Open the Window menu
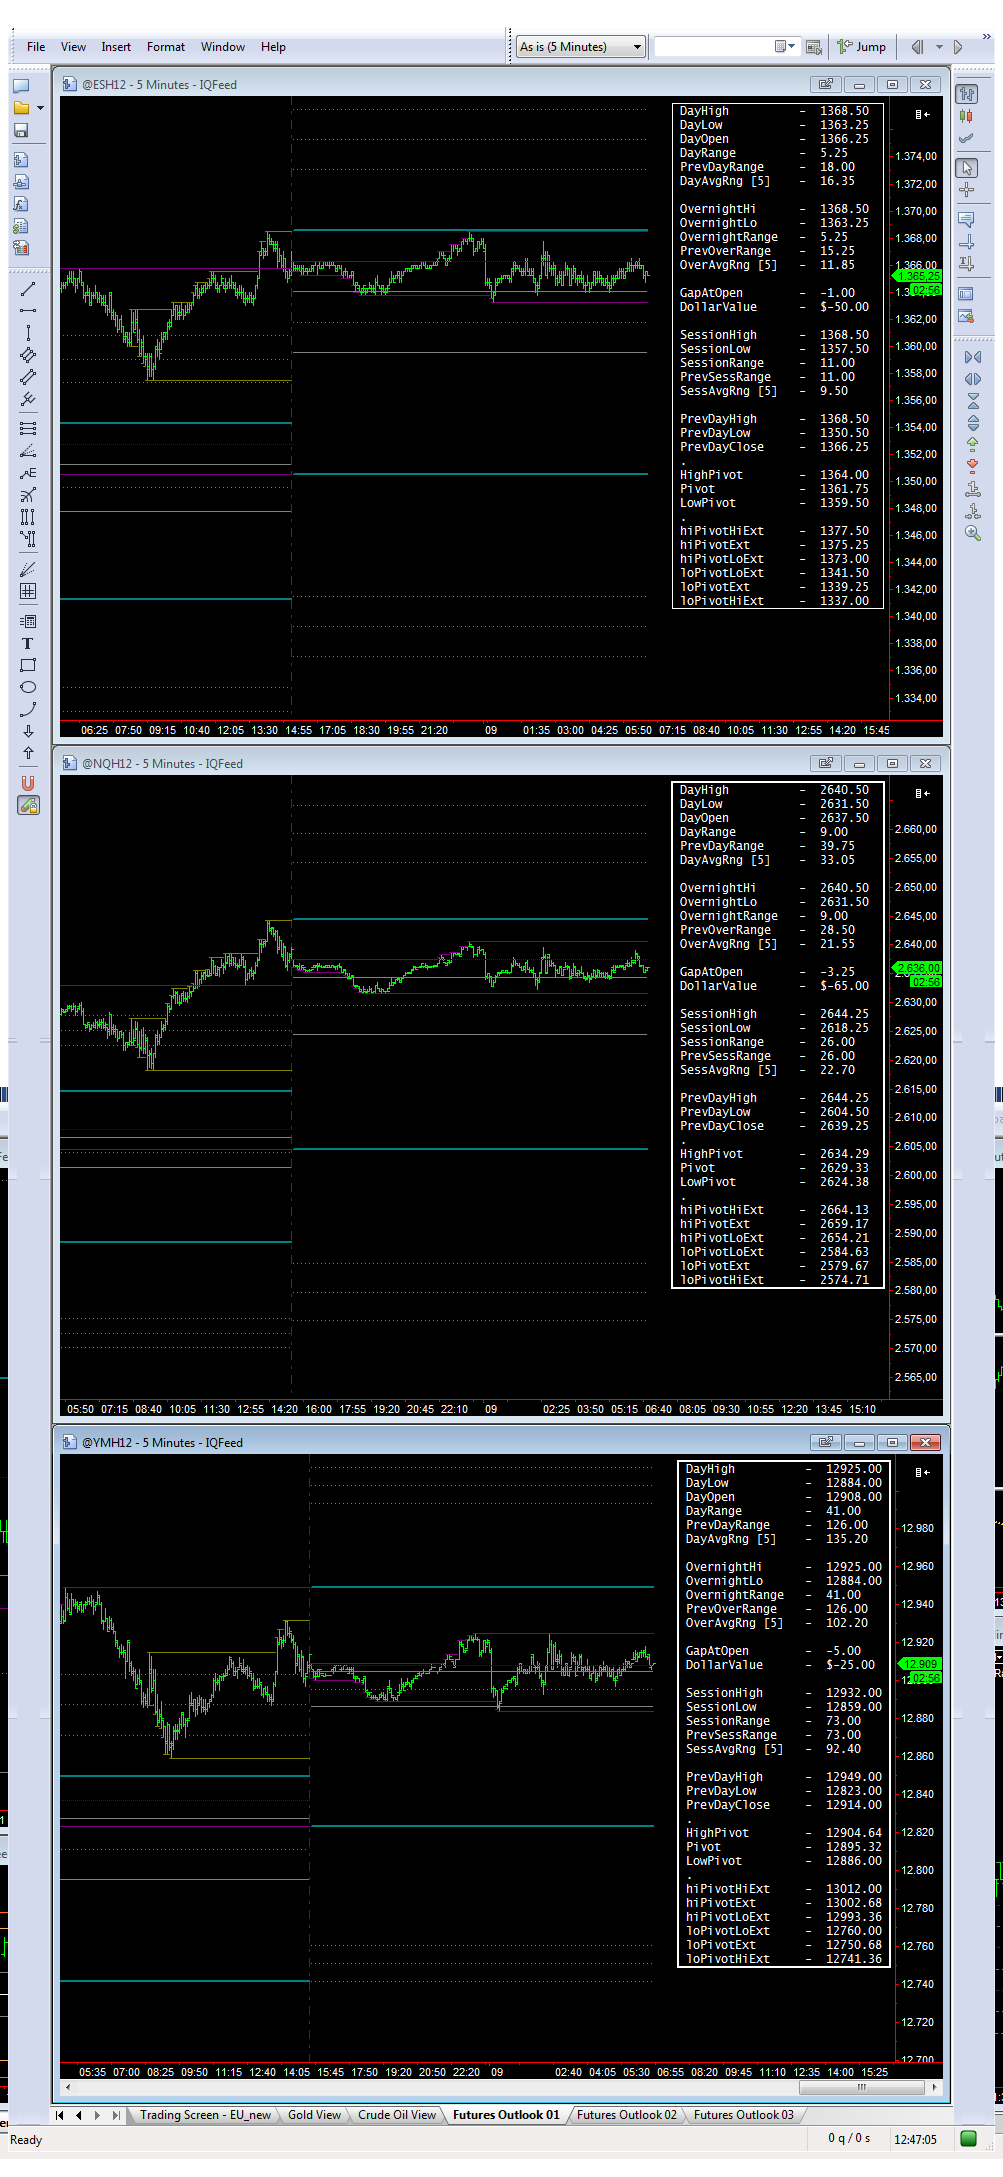This screenshot has height=2177, width=1003. [222, 47]
